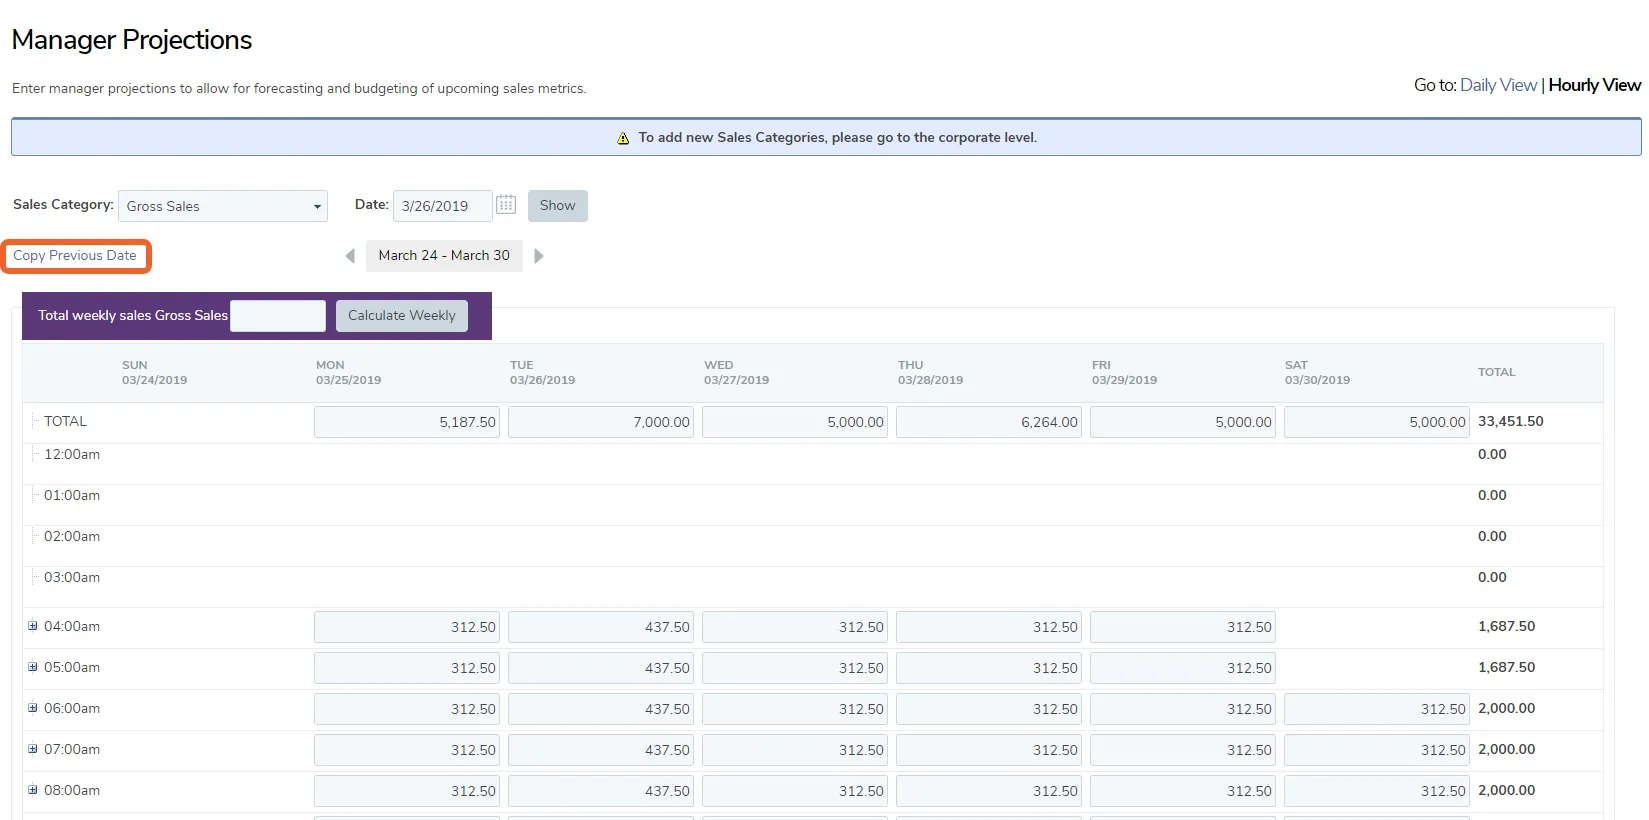Click the total weekly sales input

[x=278, y=316]
